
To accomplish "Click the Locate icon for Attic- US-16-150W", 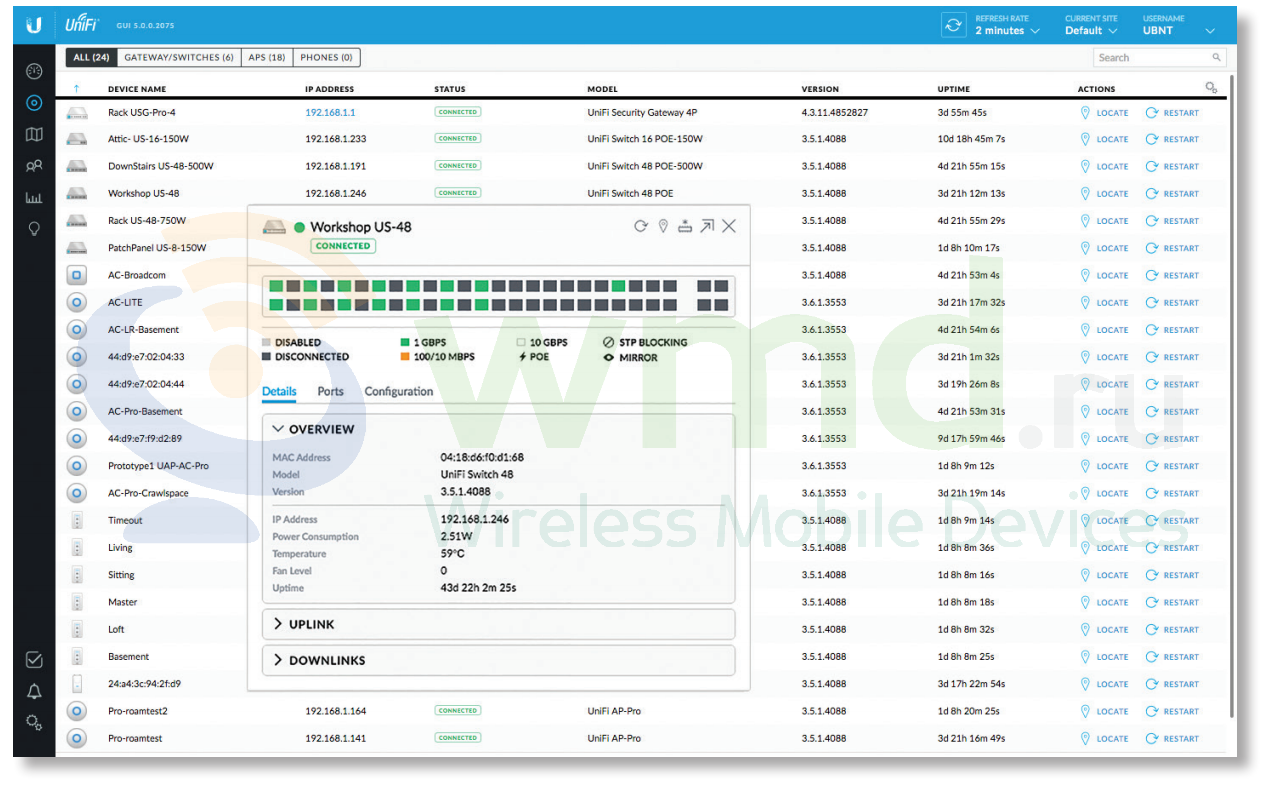I will point(1085,140).
